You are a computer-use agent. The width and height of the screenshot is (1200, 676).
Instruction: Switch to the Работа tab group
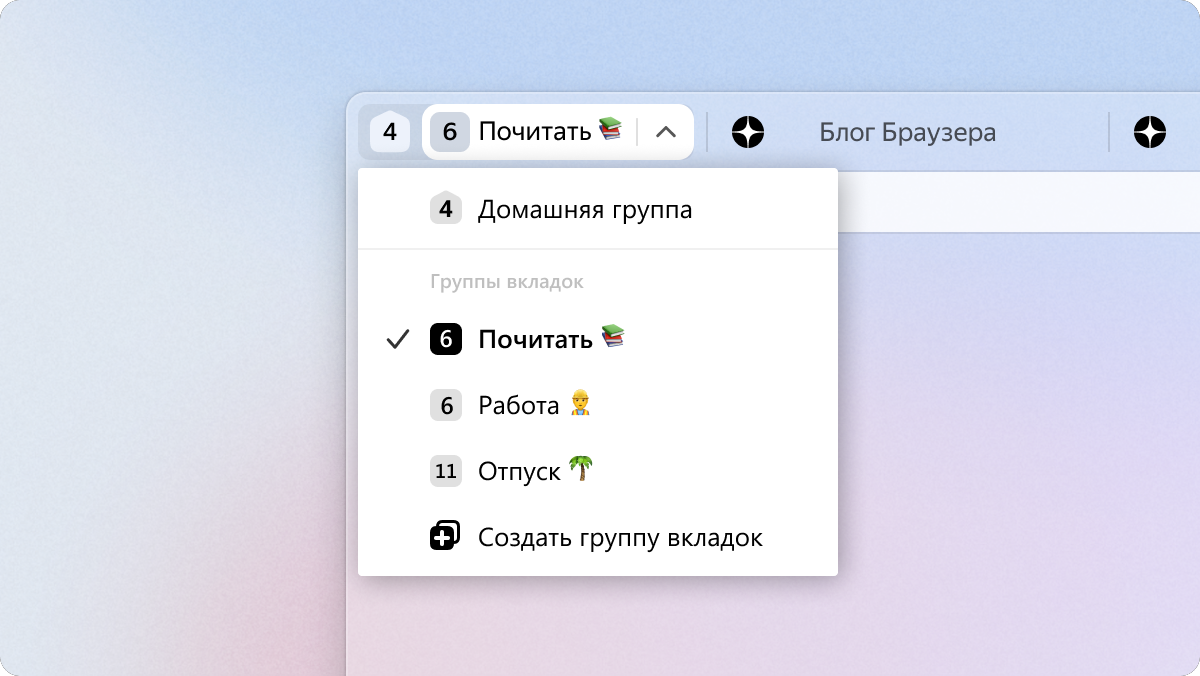(x=598, y=405)
